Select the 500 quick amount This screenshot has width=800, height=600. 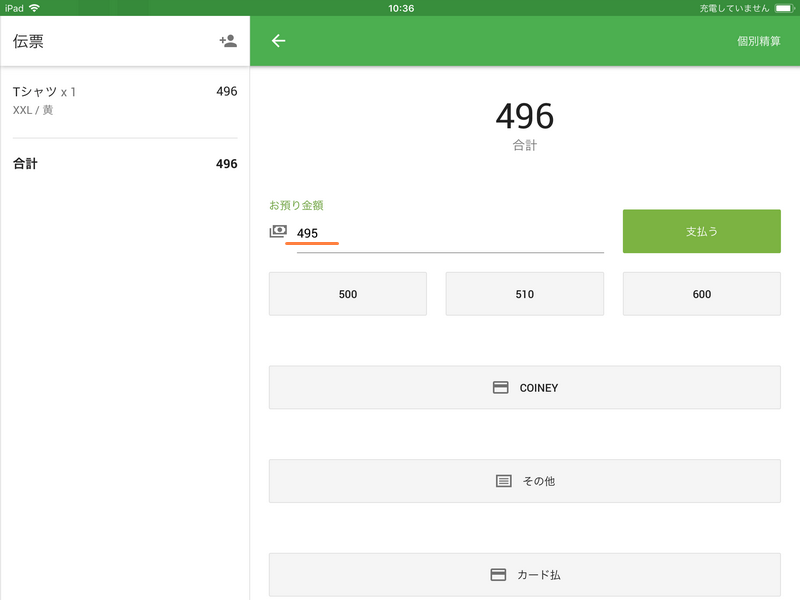(348, 294)
